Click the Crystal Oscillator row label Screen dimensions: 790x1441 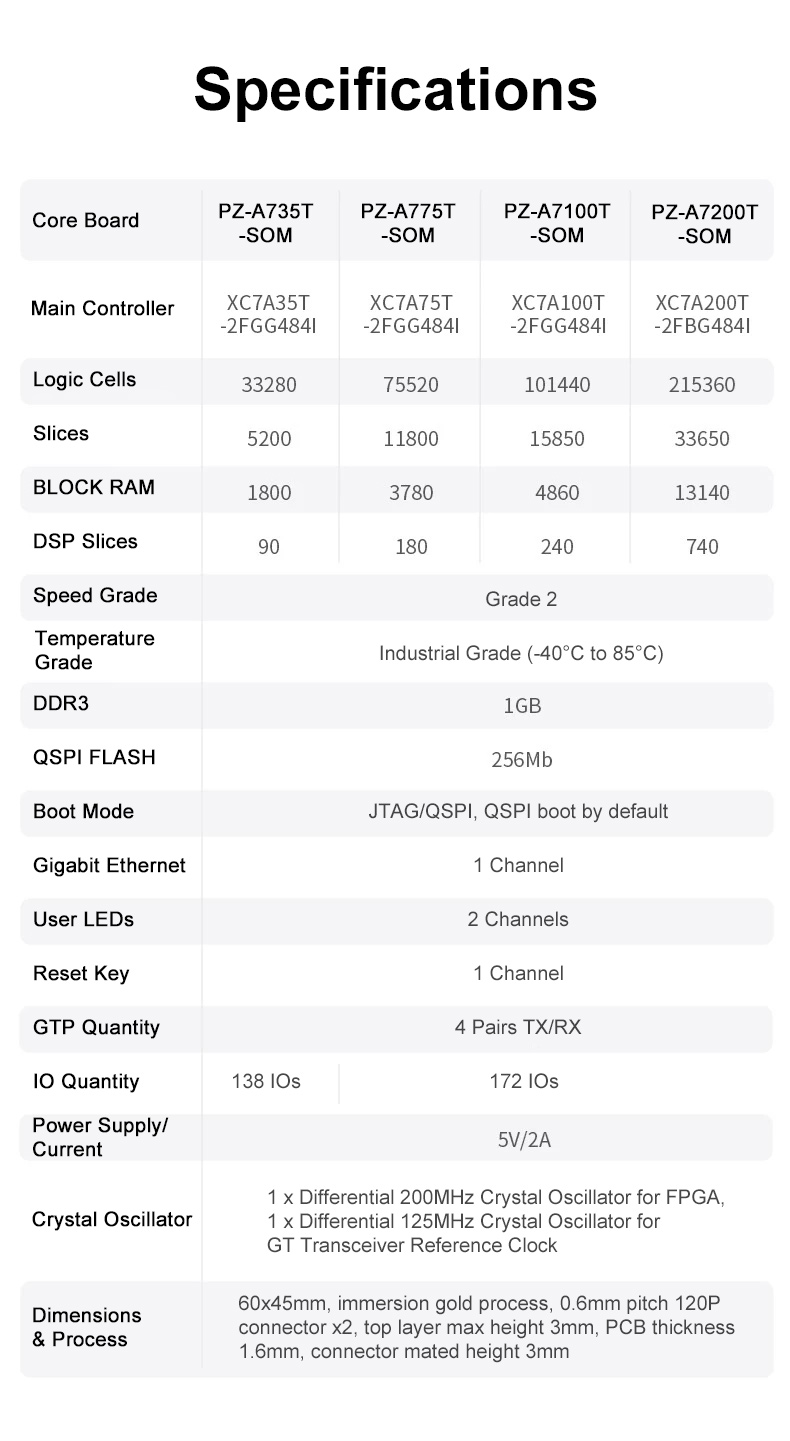(x=112, y=1219)
